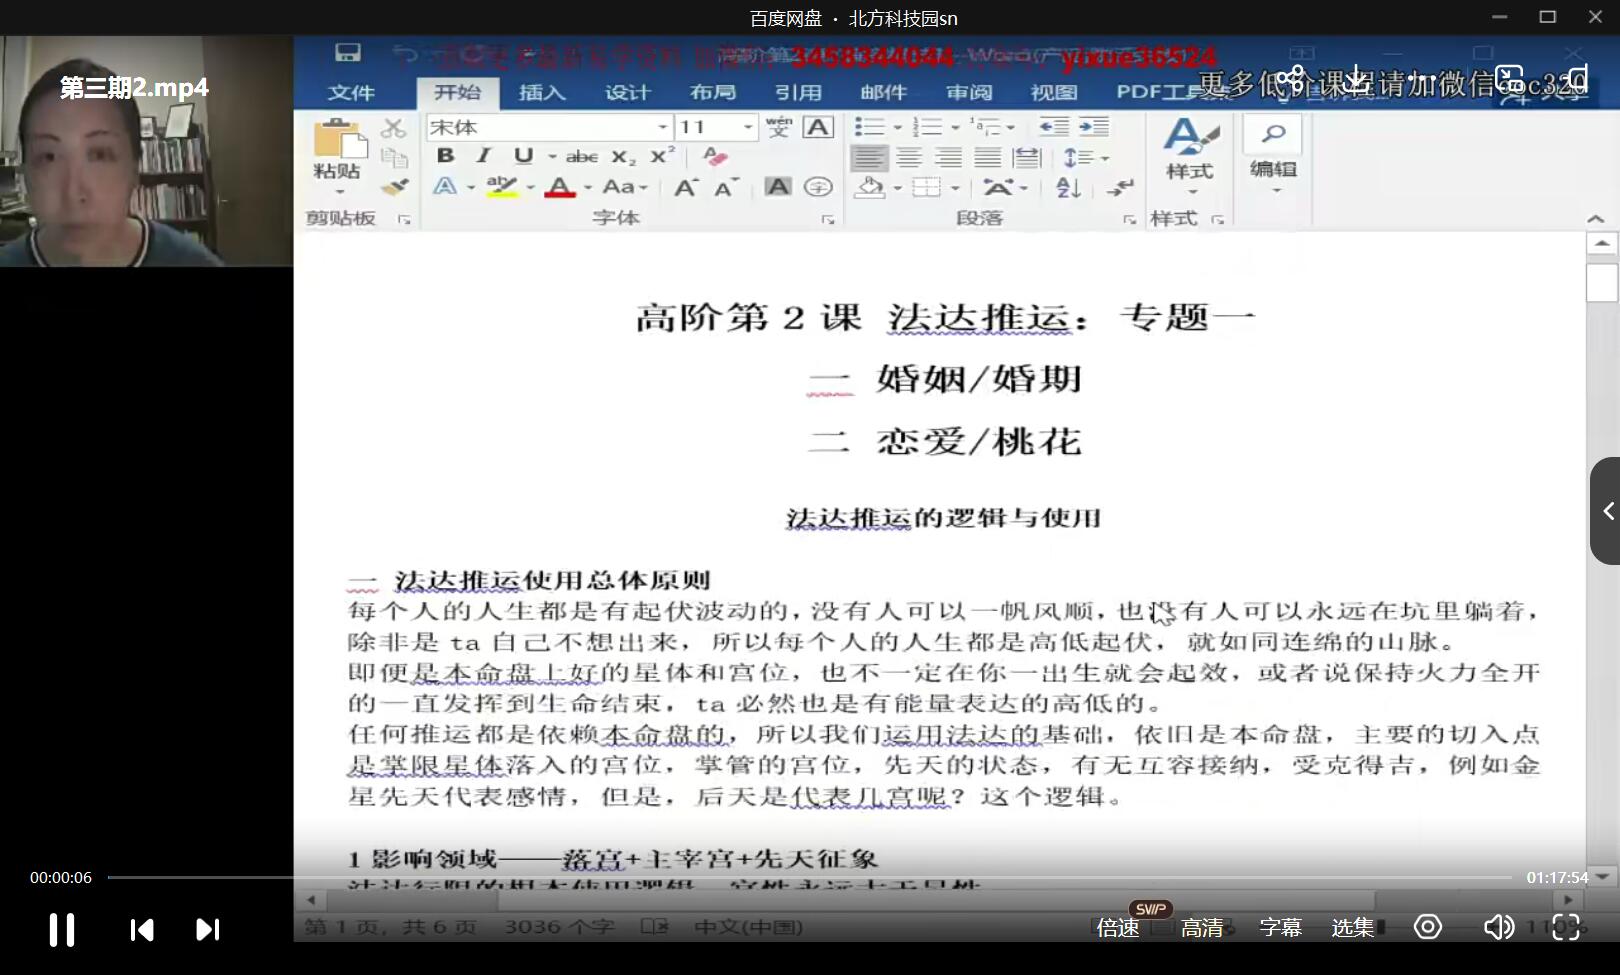Open the 倍速 playback speed option

(x=1117, y=928)
